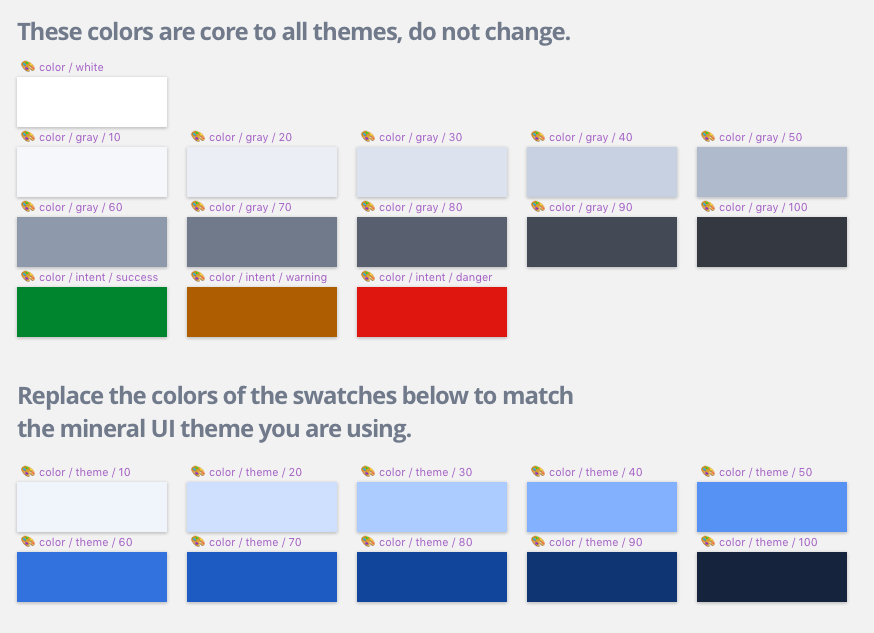Select the 'These colors are core' heading
Screen dimensions: 874x633
294,32
